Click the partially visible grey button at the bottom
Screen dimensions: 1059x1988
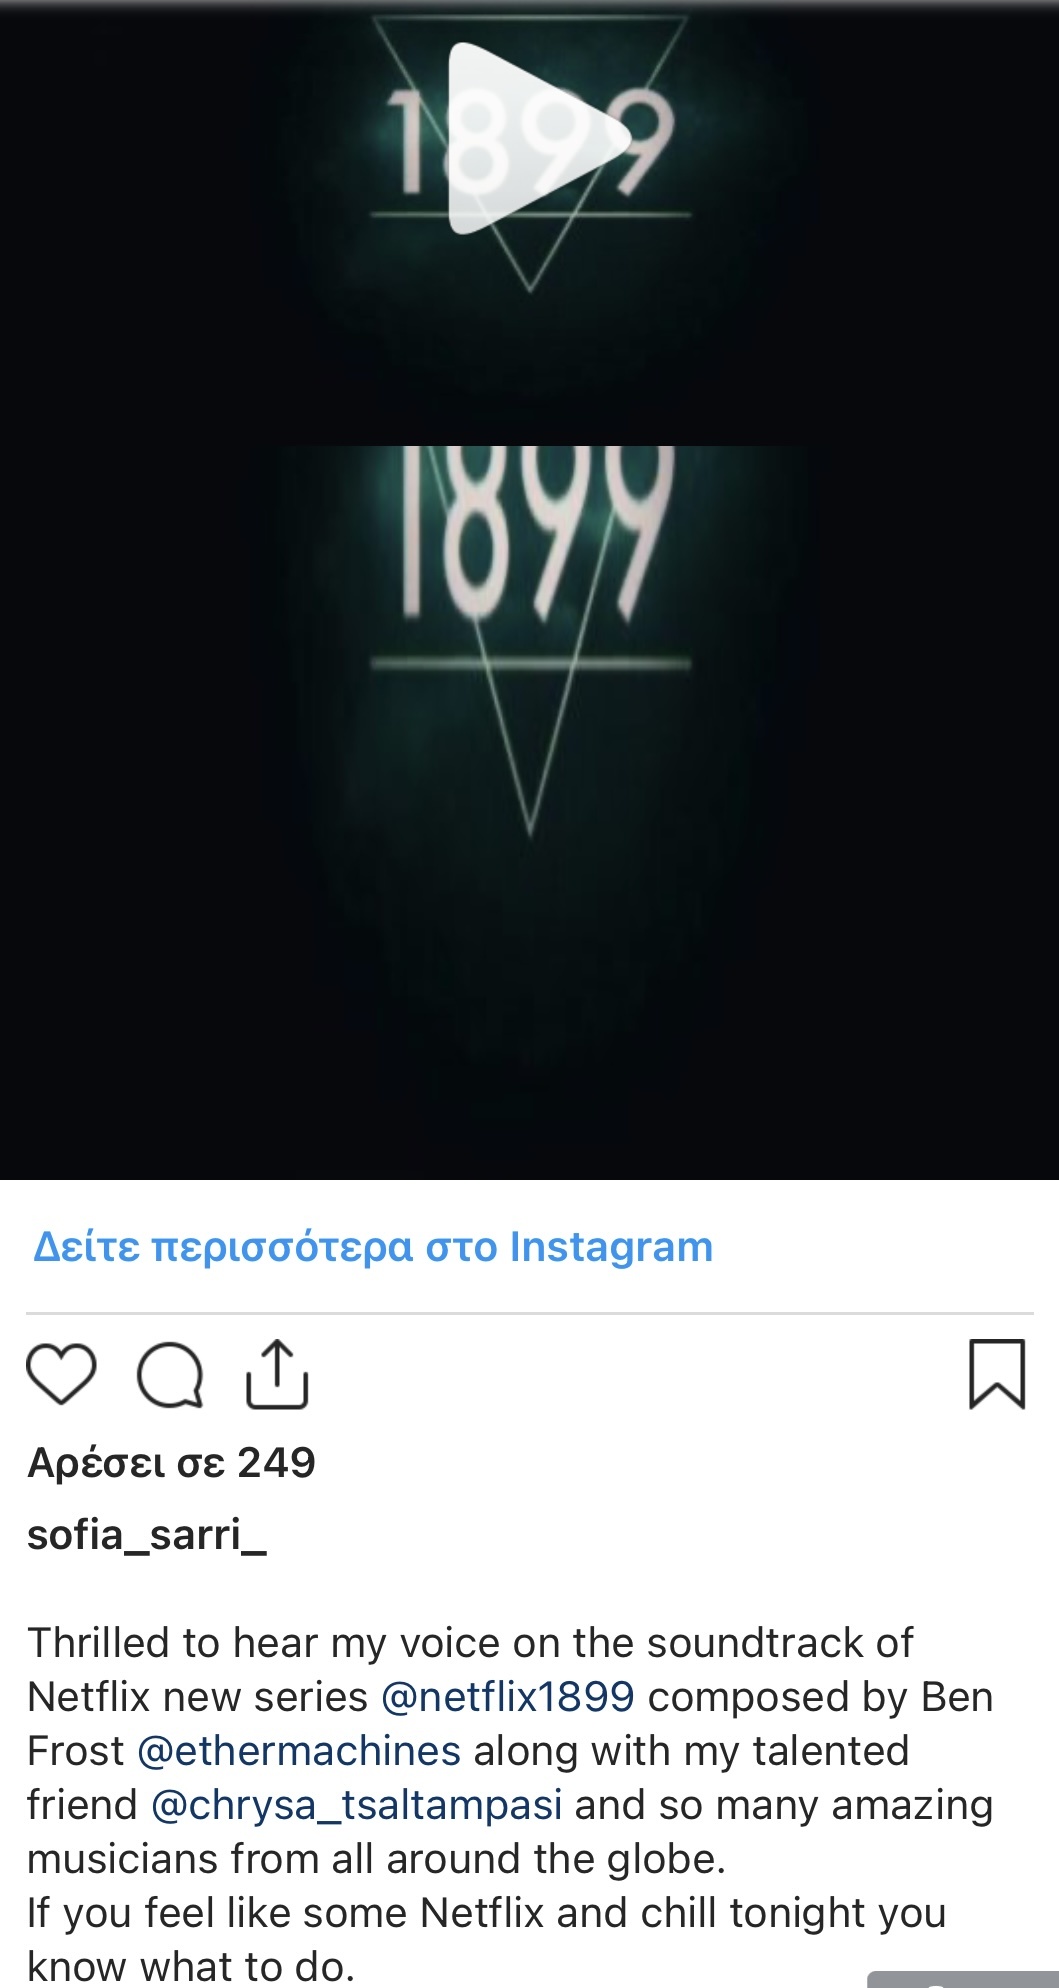point(962,1979)
